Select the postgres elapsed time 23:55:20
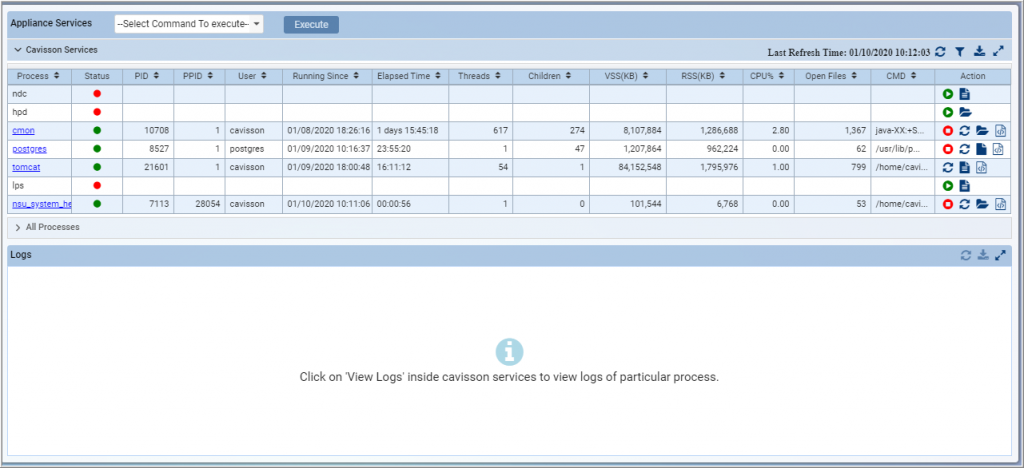Image resolution: width=1024 pixels, height=468 pixels. coord(394,149)
